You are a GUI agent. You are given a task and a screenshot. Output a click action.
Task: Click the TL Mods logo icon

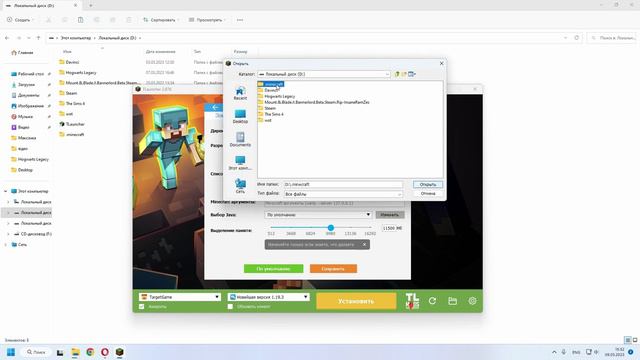click(412, 301)
